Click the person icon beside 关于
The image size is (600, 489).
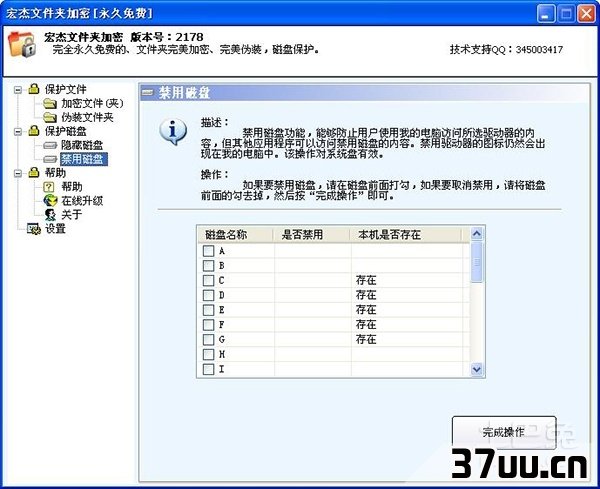pos(50,214)
